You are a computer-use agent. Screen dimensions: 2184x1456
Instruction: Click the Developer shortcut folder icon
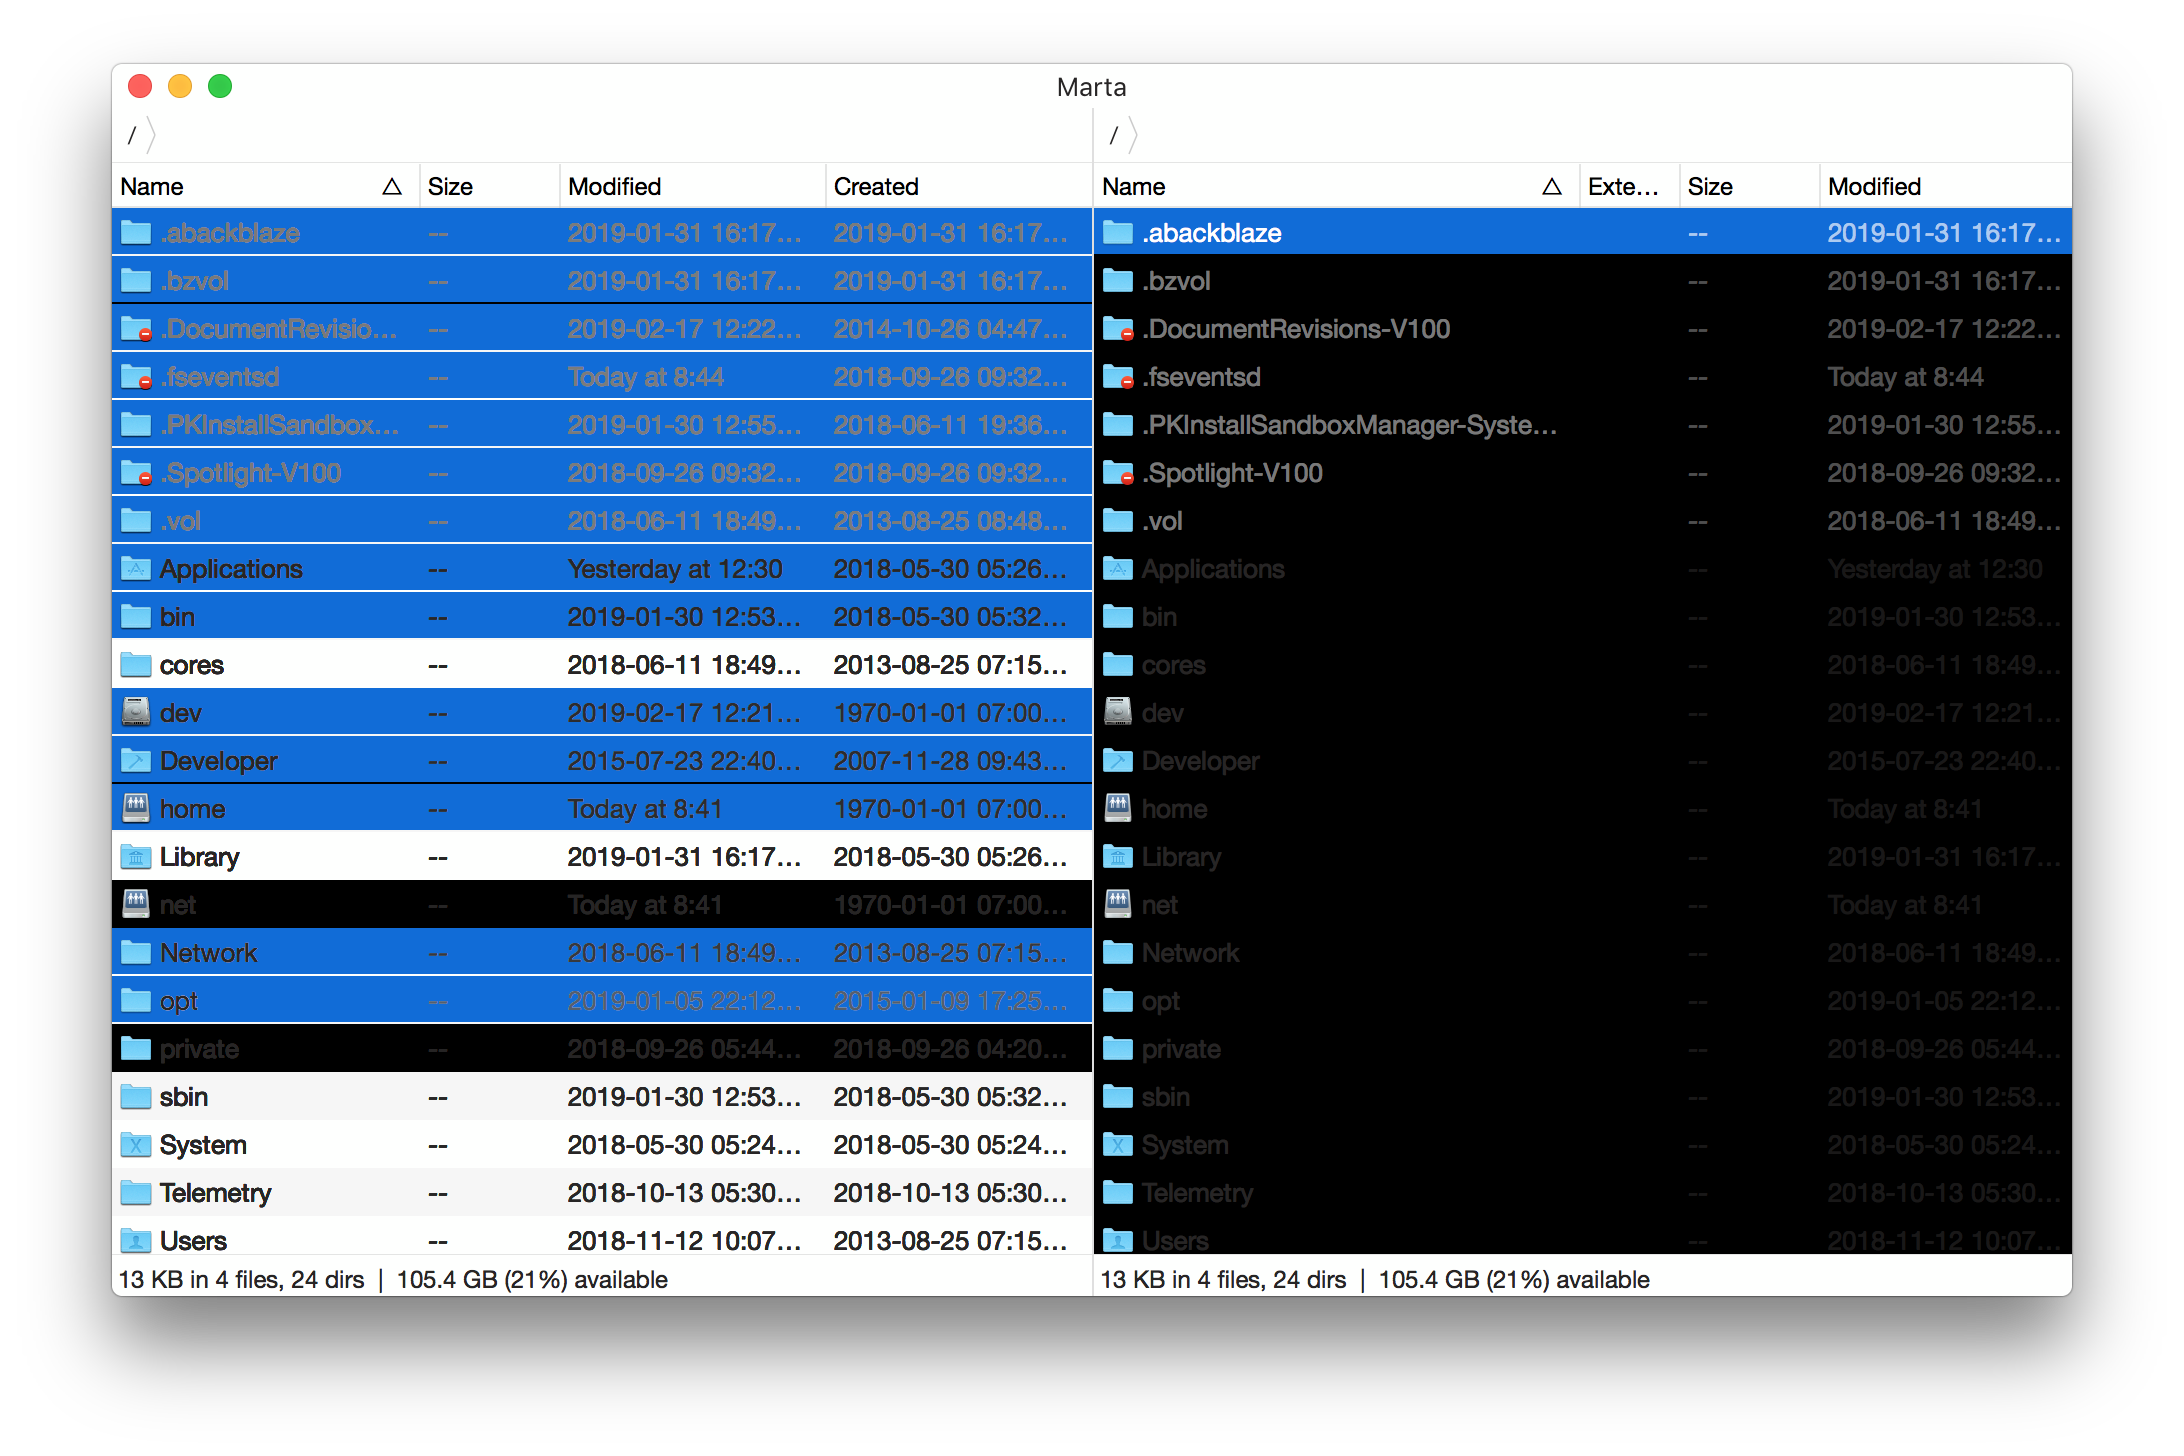point(136,760)
